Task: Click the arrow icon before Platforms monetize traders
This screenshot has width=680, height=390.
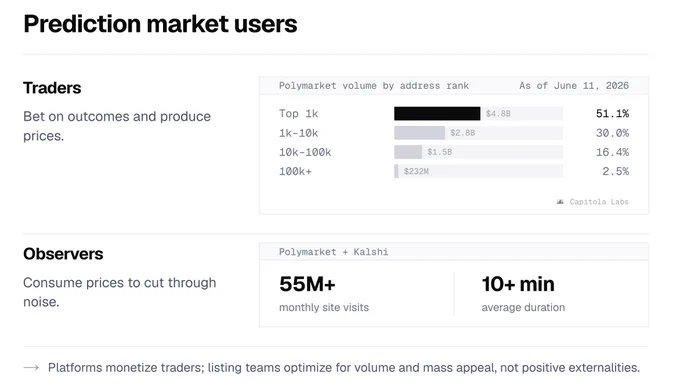Action: pos(31,368)
